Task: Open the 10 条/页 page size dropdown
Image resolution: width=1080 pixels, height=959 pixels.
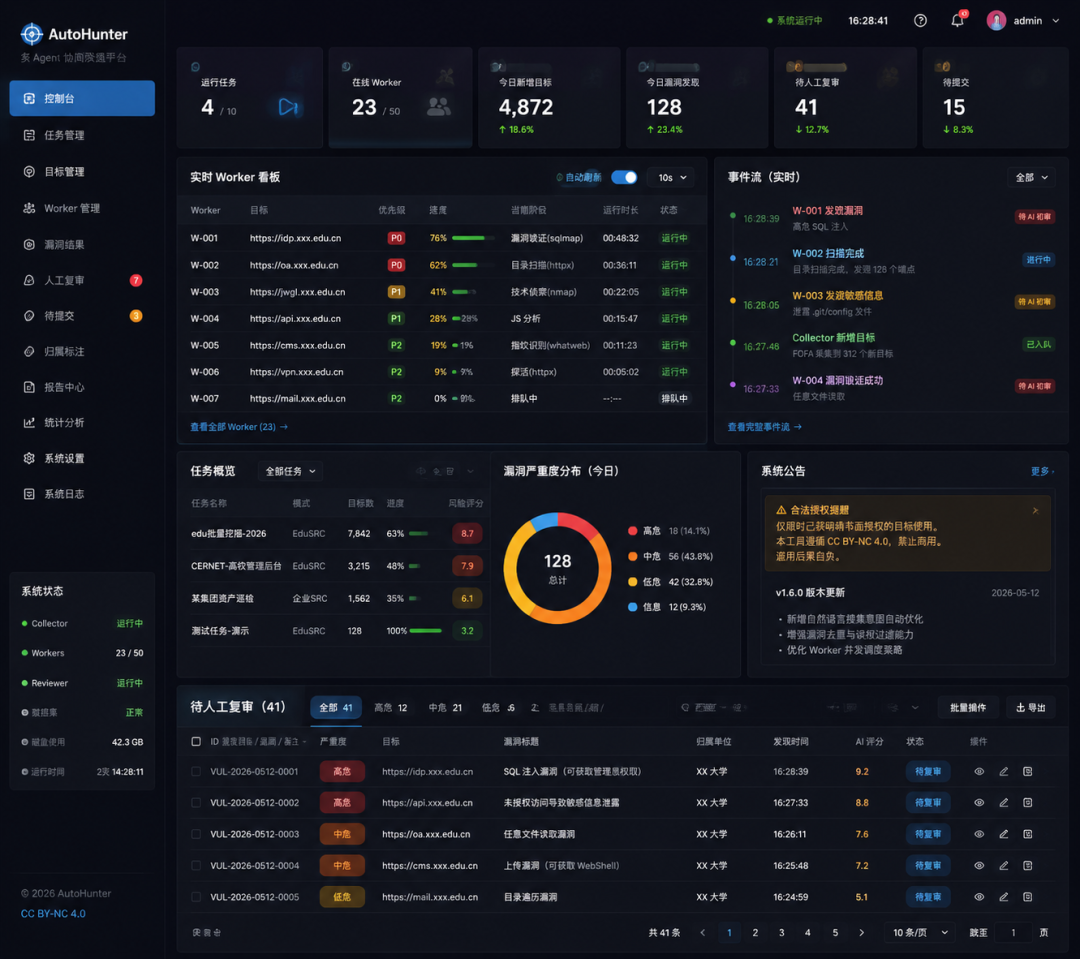Action: (x=920, y=933)
